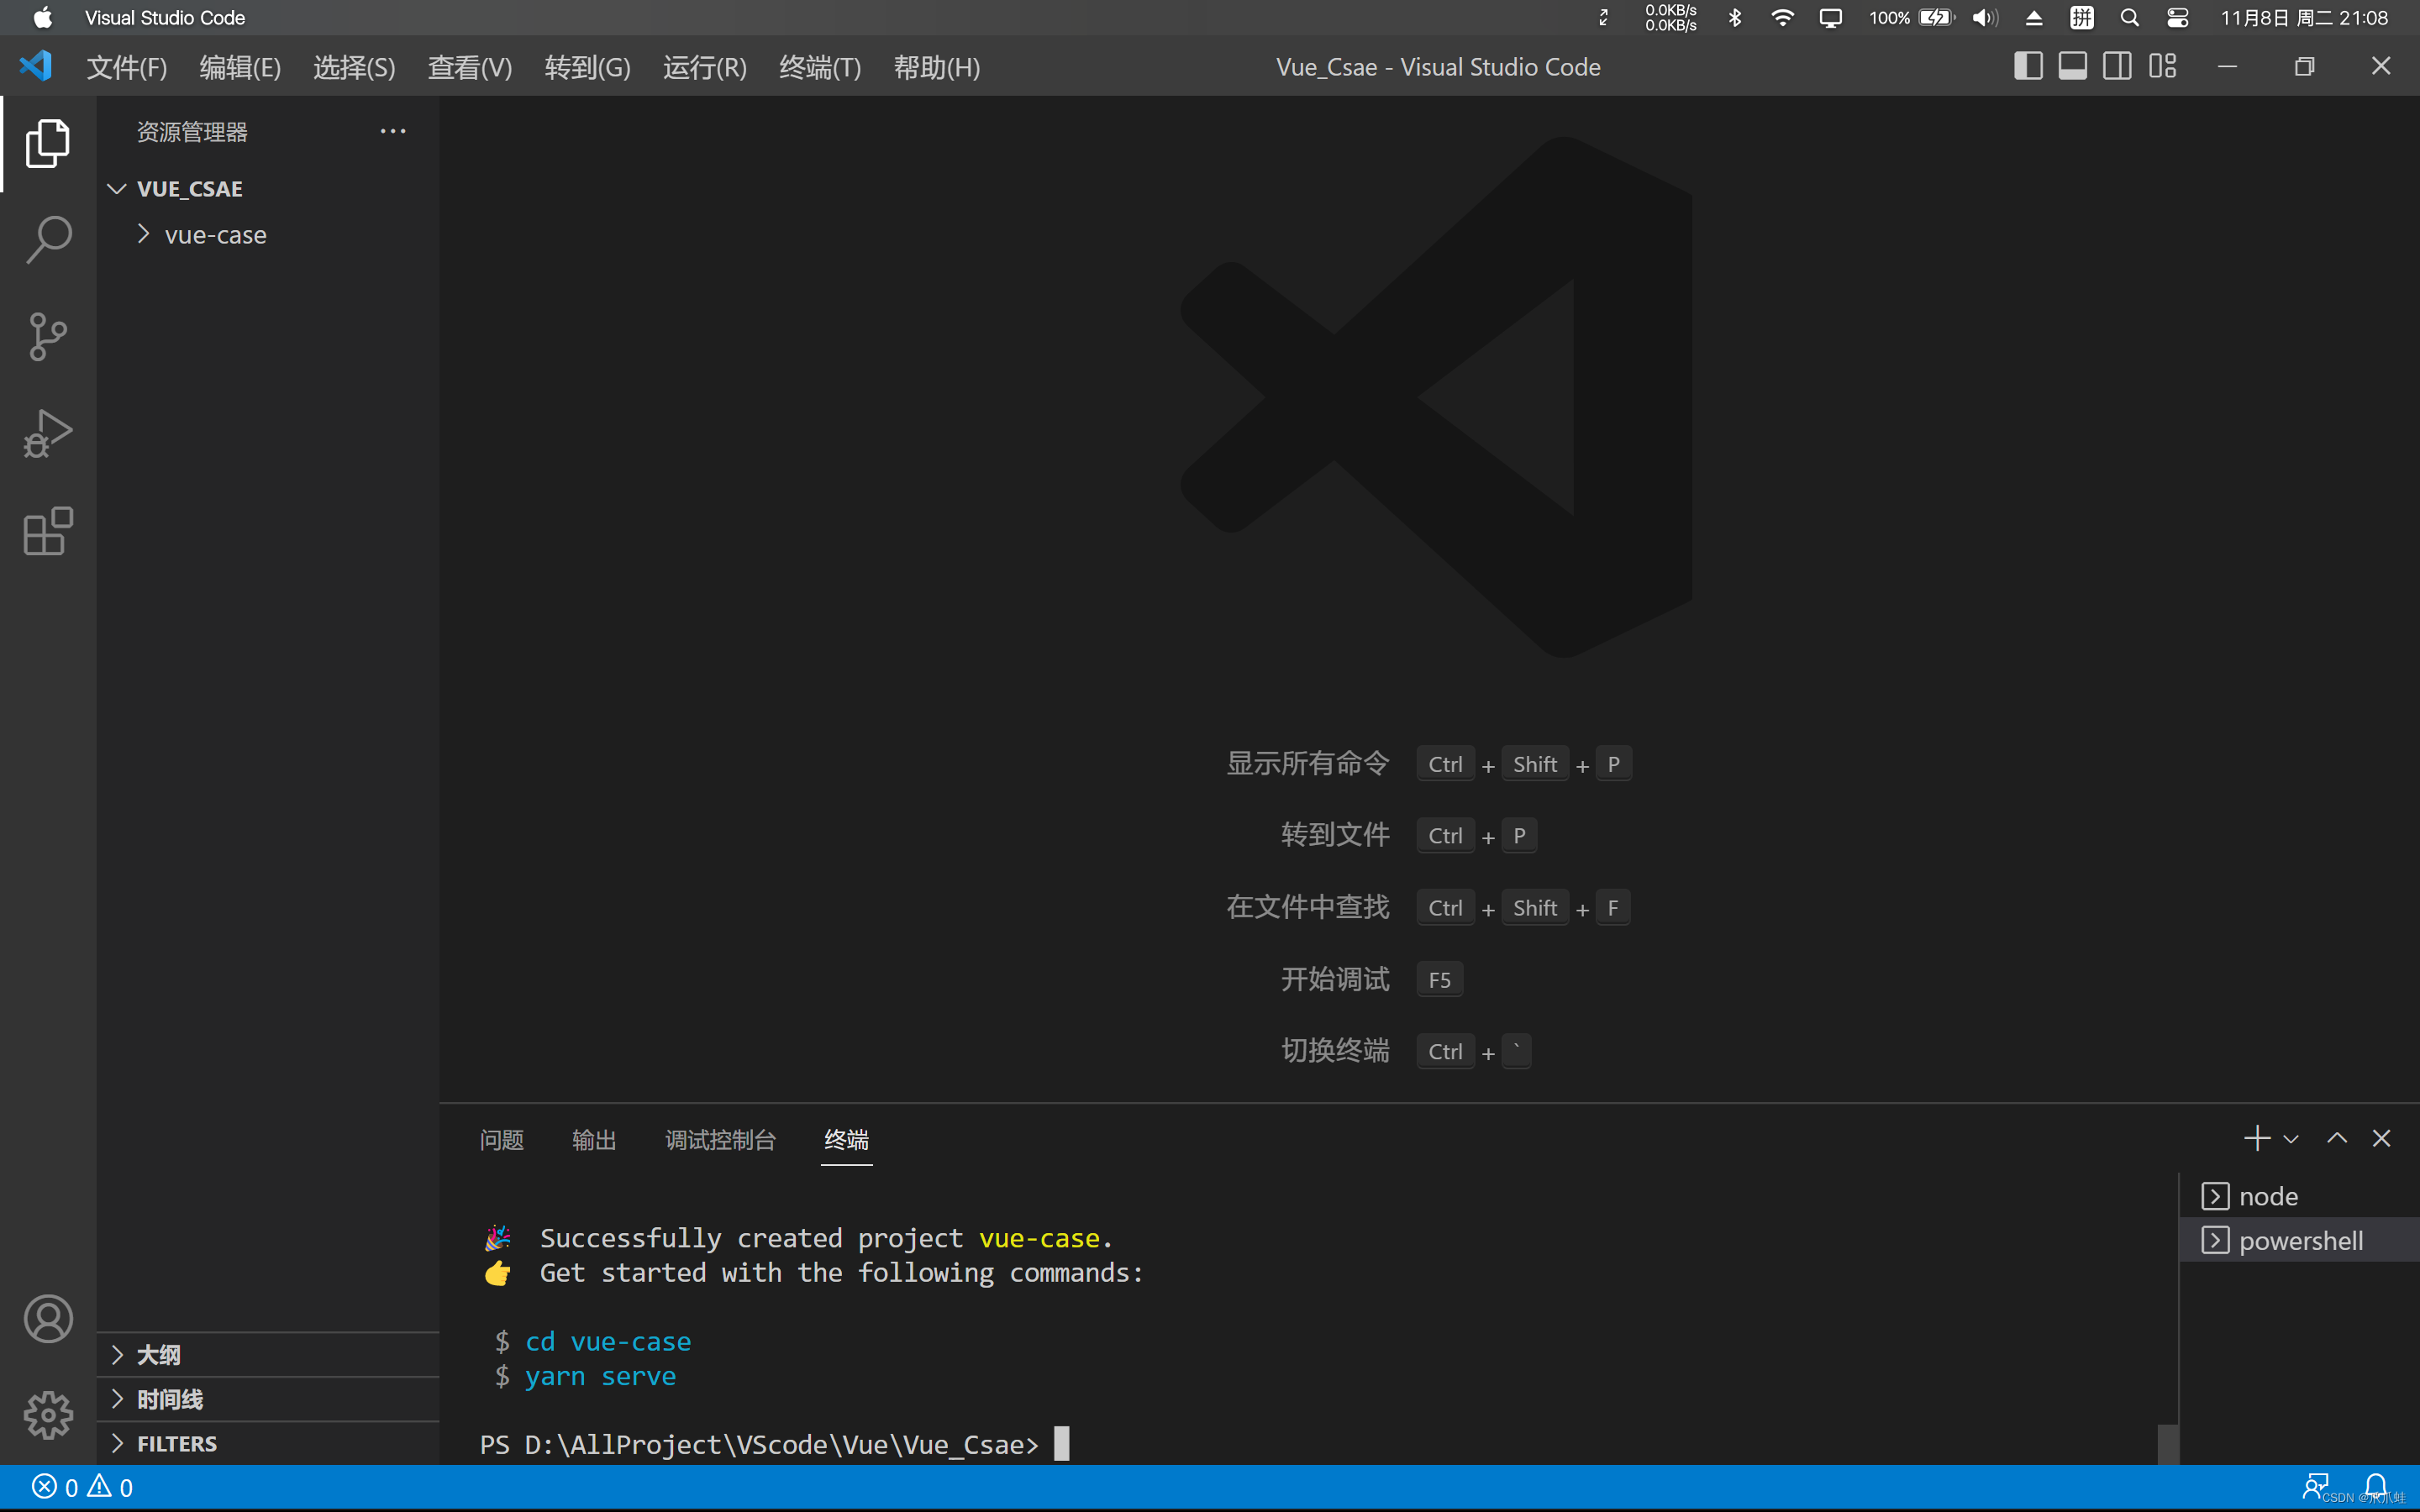Click the 'yarn serve' command text
2420x1512 pixels.
[x=600, y=1376]
